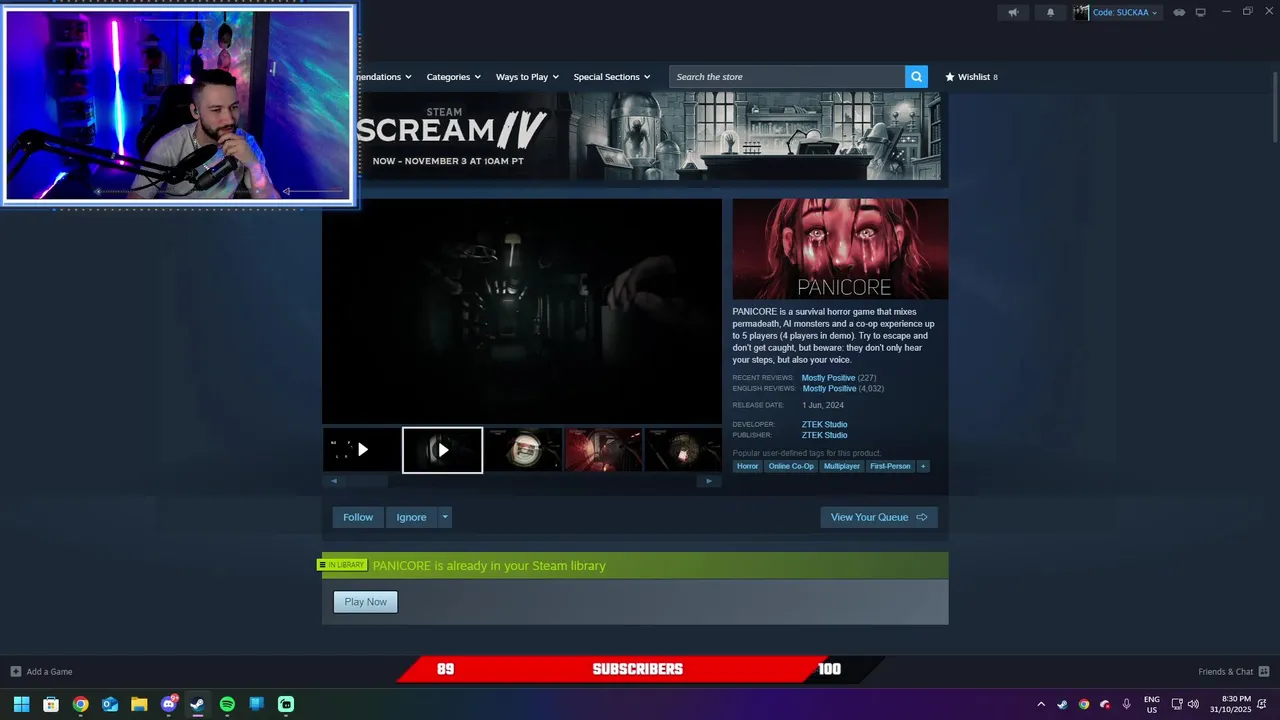Click the Steam system tray icon

pos(1062,704)
